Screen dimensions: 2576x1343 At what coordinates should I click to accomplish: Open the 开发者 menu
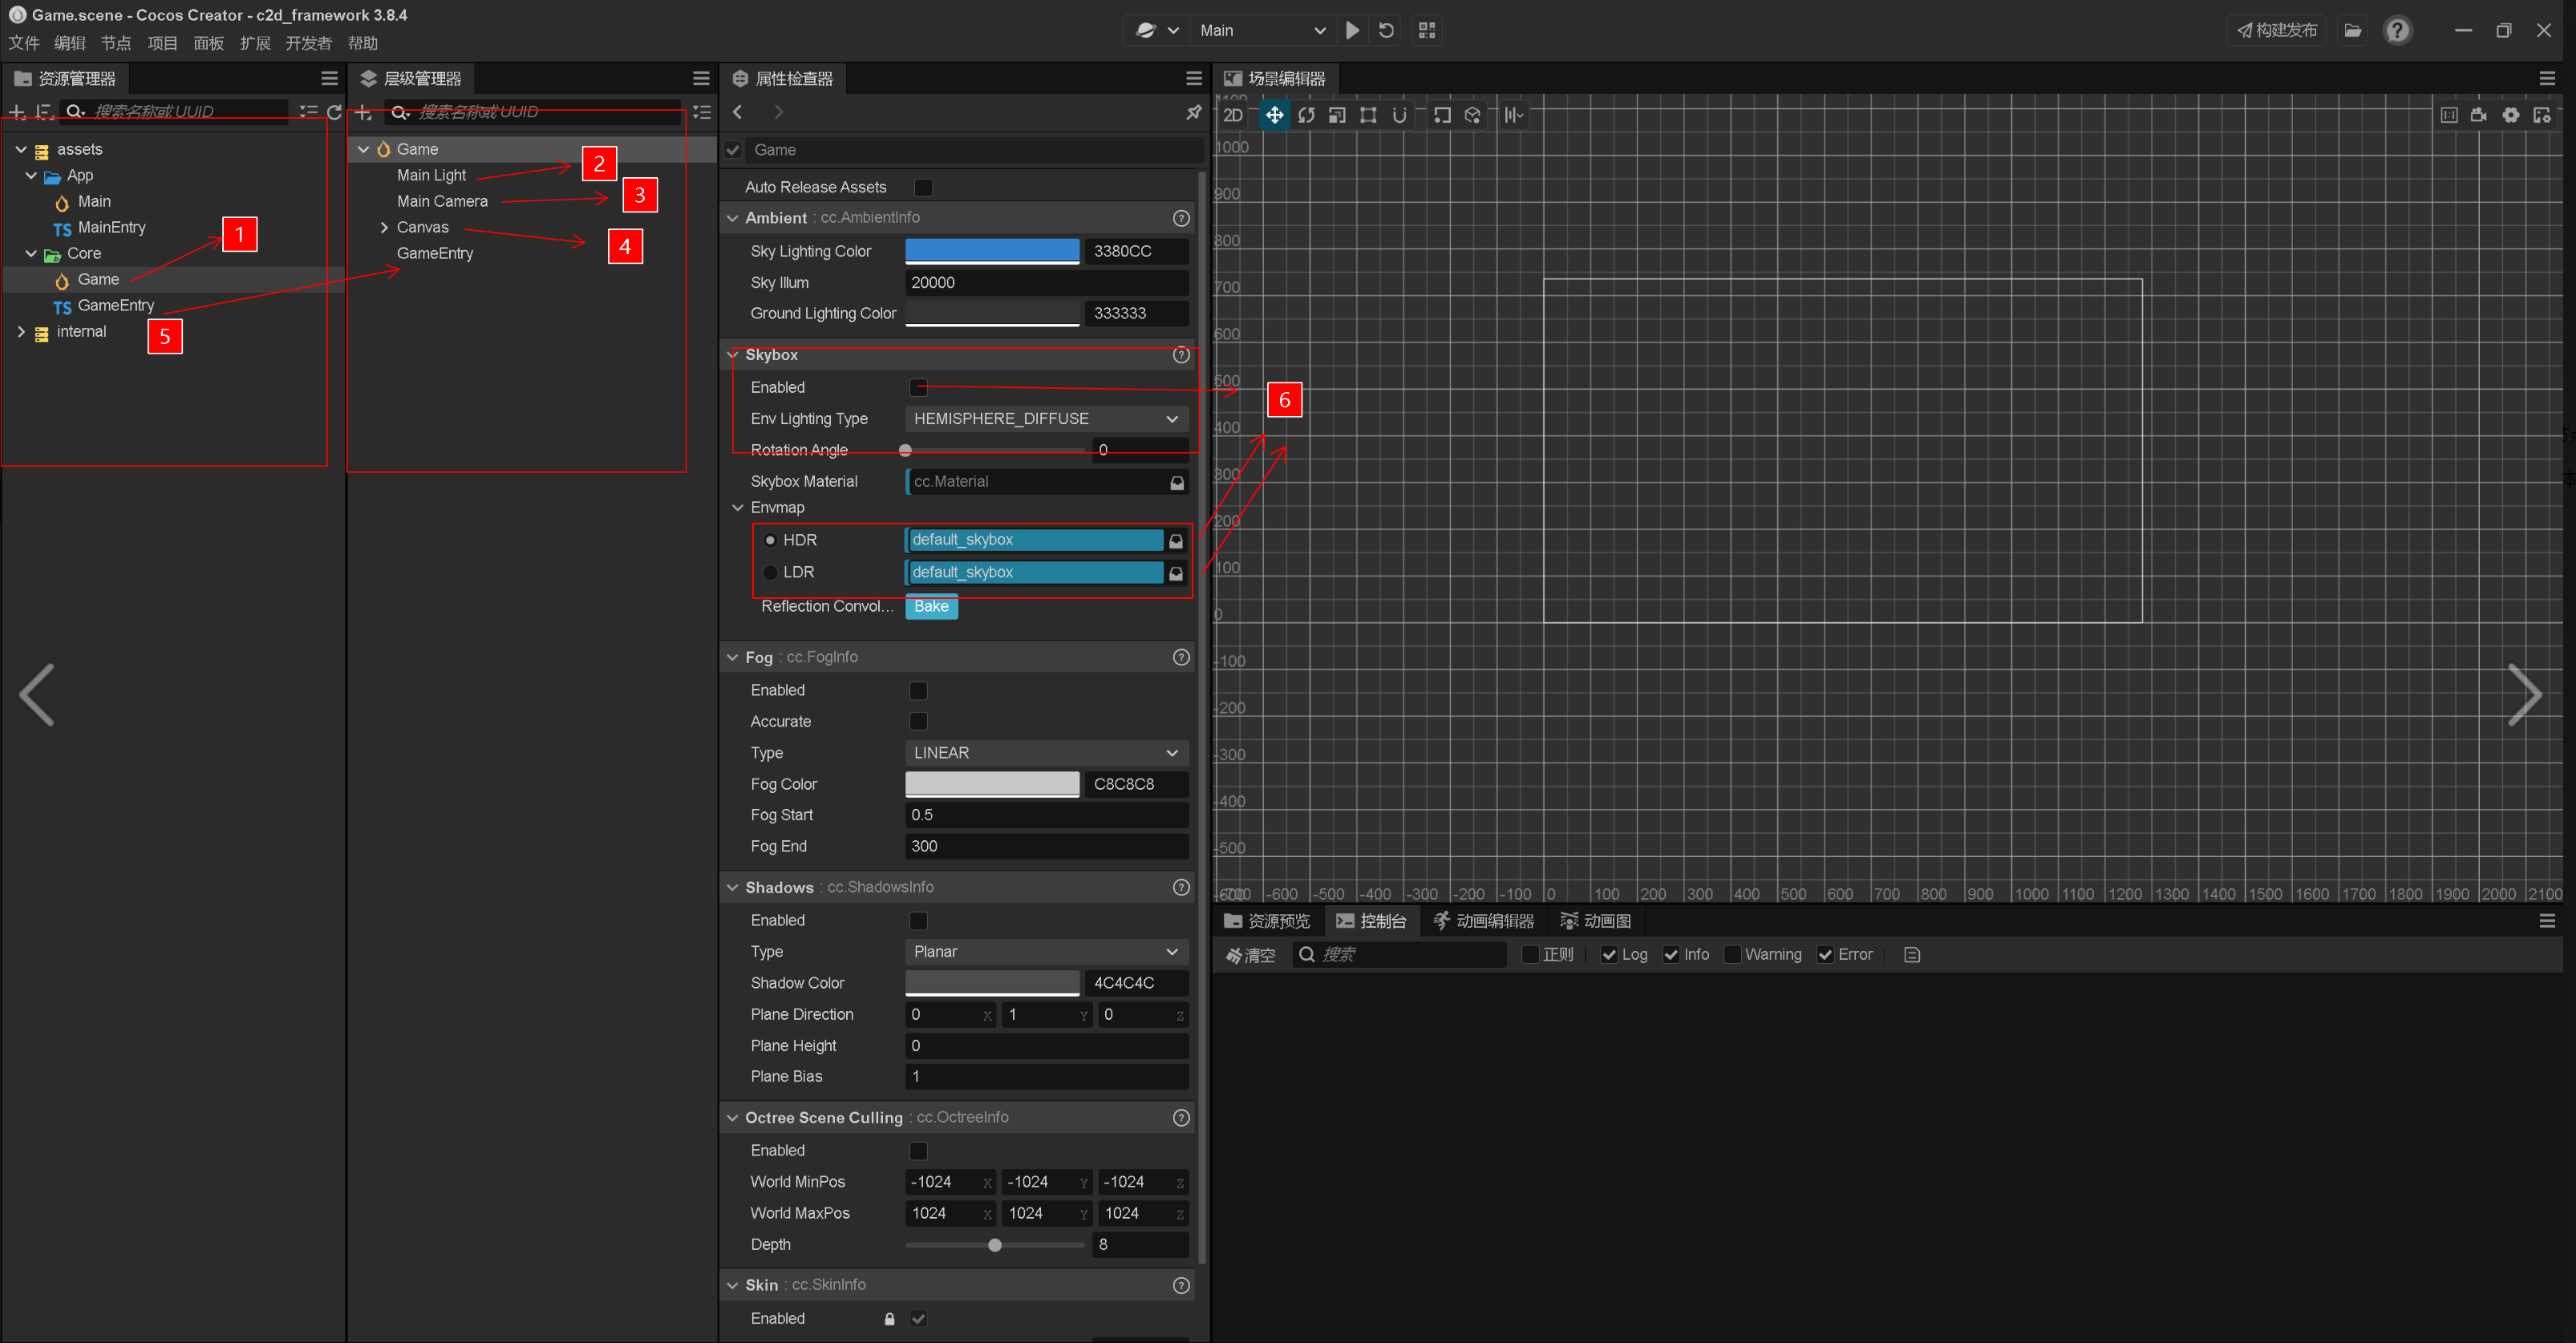(x=308, y=43)
